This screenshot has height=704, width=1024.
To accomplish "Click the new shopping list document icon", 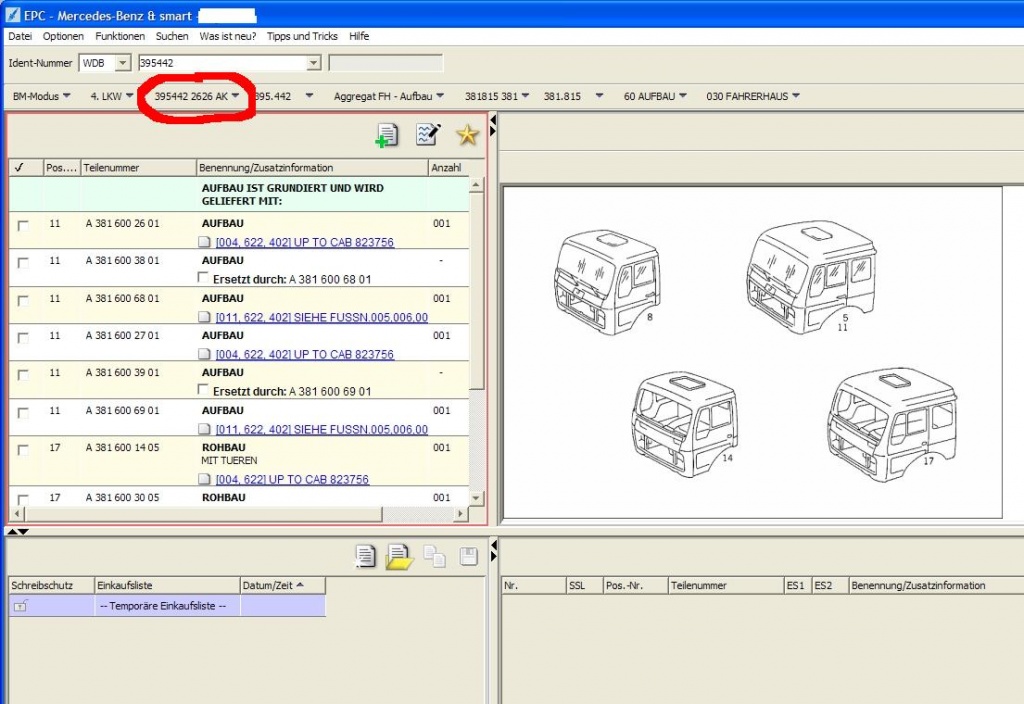I will point(365,556).
